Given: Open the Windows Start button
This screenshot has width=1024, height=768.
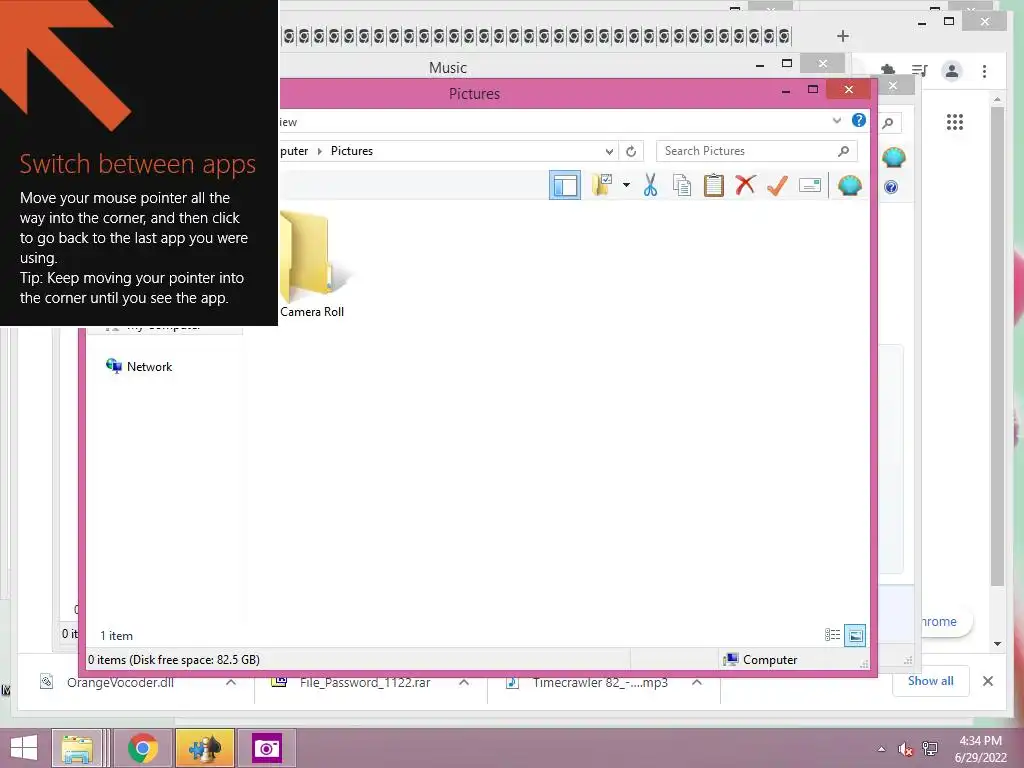Looking at the screenshot, I should pyautogui.click(x=24, y=748).
